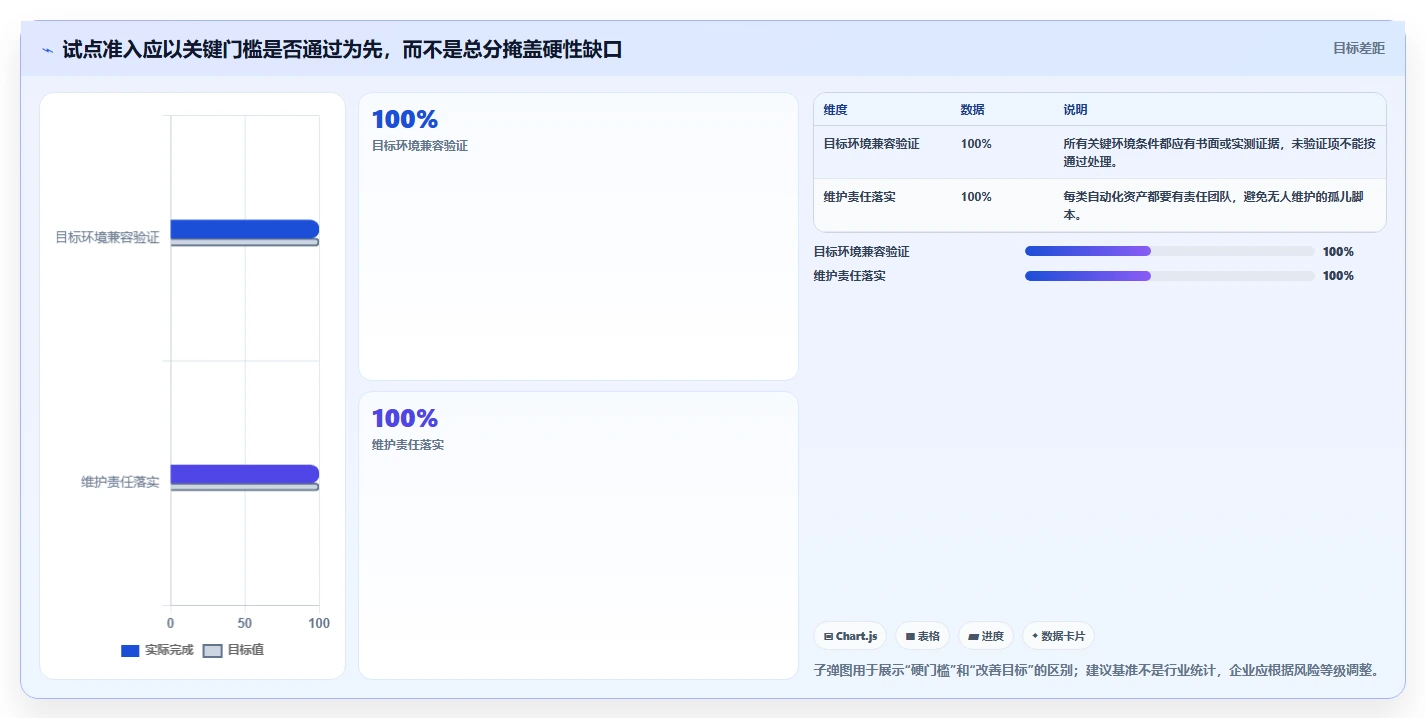Click 维护责任落实 caption in lower card
The width and height of the screenshot is (1426, 718).
(x=408, y=444)
